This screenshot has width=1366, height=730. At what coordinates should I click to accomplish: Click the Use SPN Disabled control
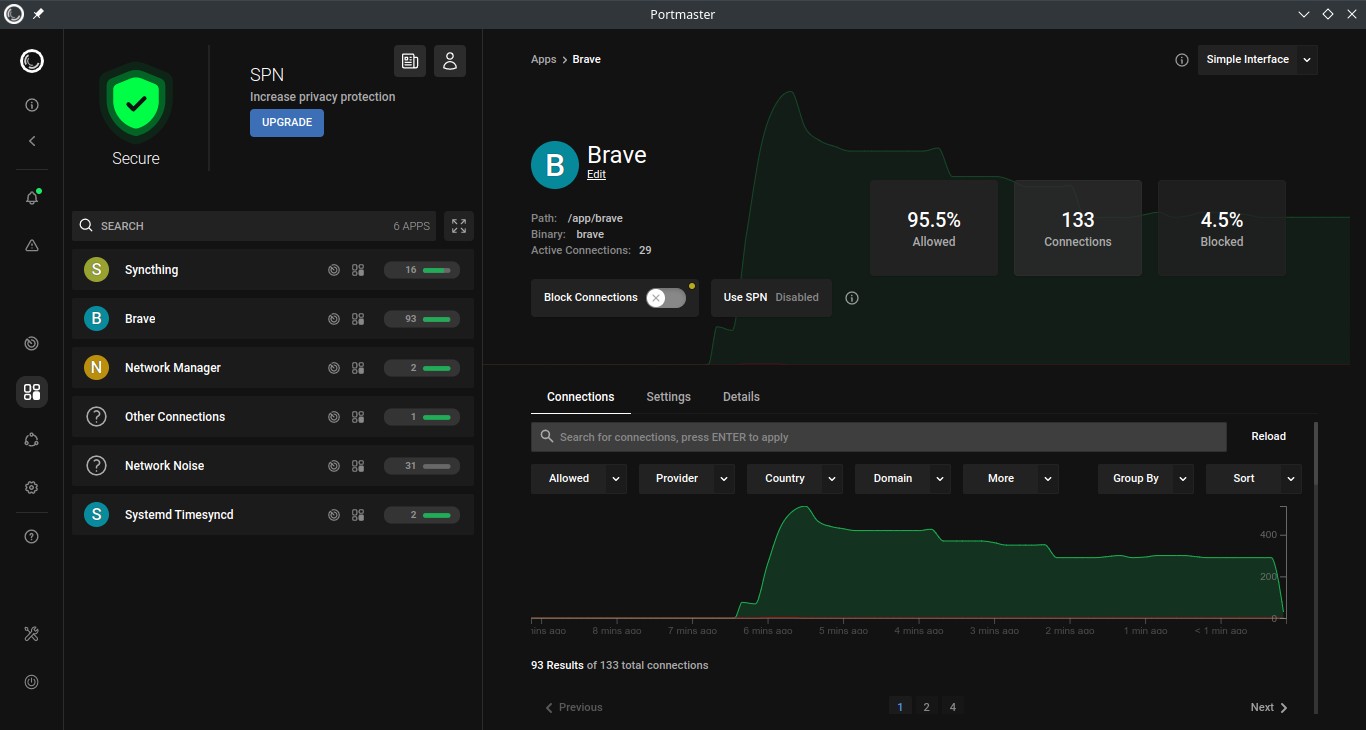pos(771,298)
